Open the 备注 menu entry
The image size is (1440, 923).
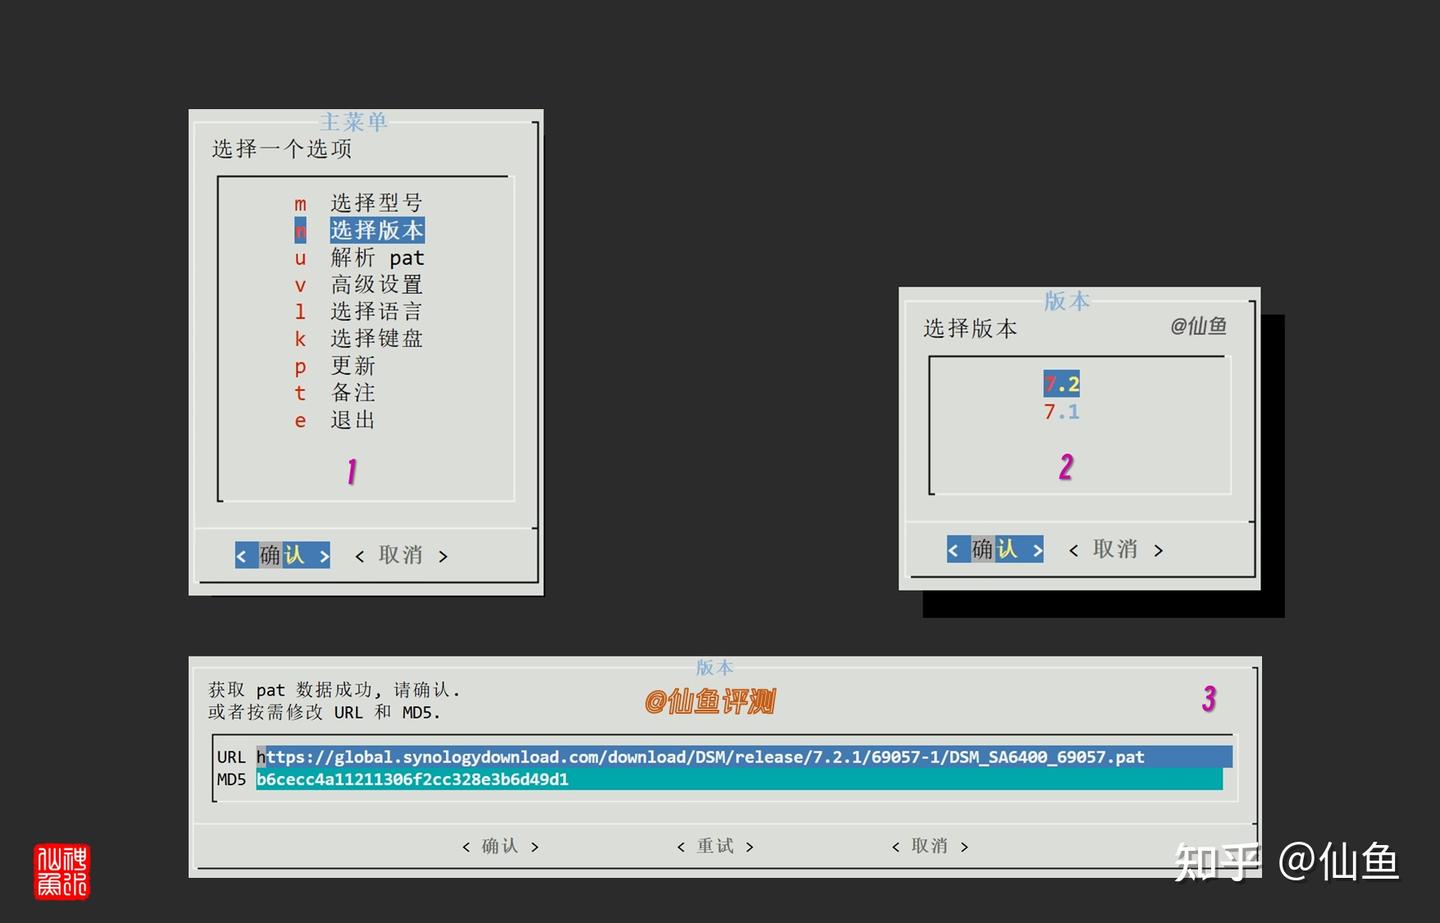tap(336, 393)
